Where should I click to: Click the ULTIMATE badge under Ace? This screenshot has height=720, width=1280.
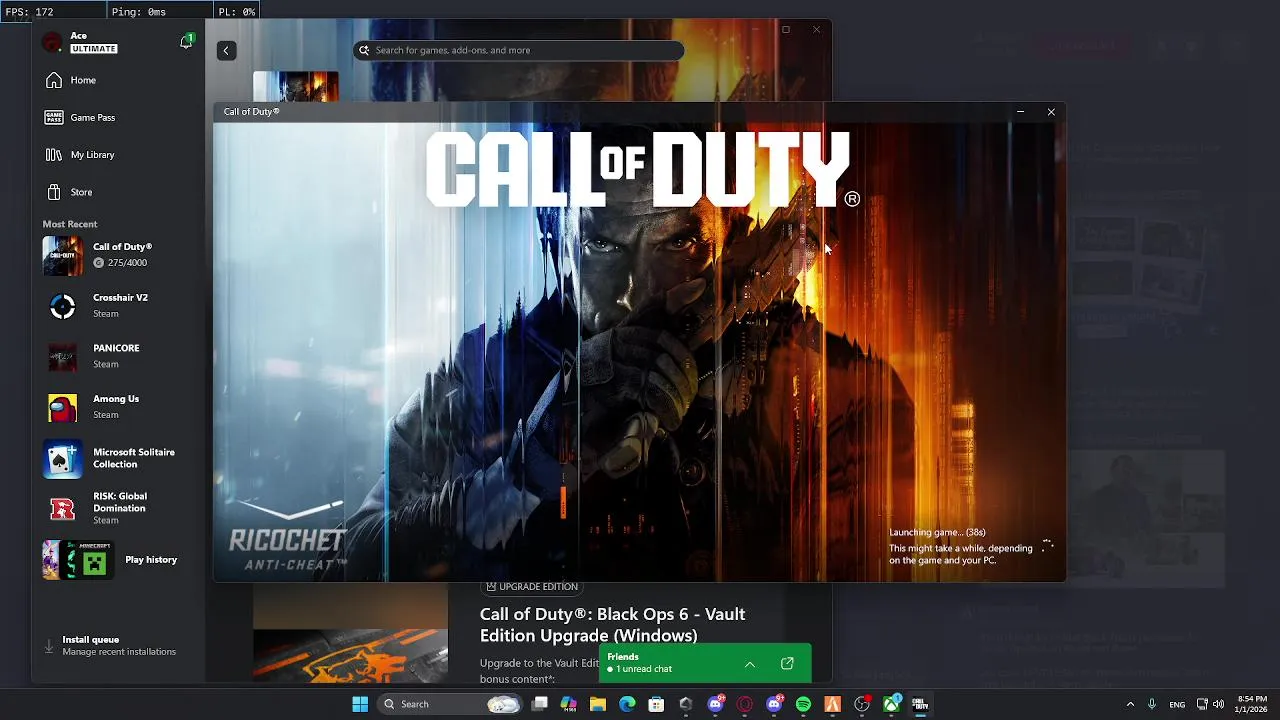[94, 49]
